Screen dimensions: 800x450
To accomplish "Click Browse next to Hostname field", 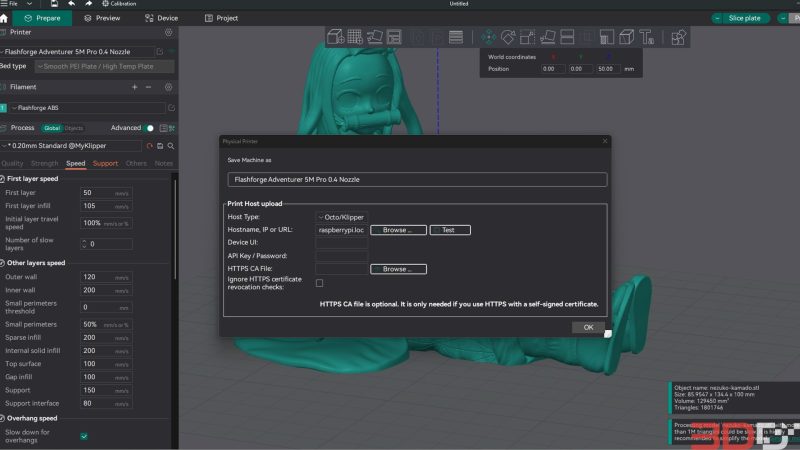I will 398,230.
